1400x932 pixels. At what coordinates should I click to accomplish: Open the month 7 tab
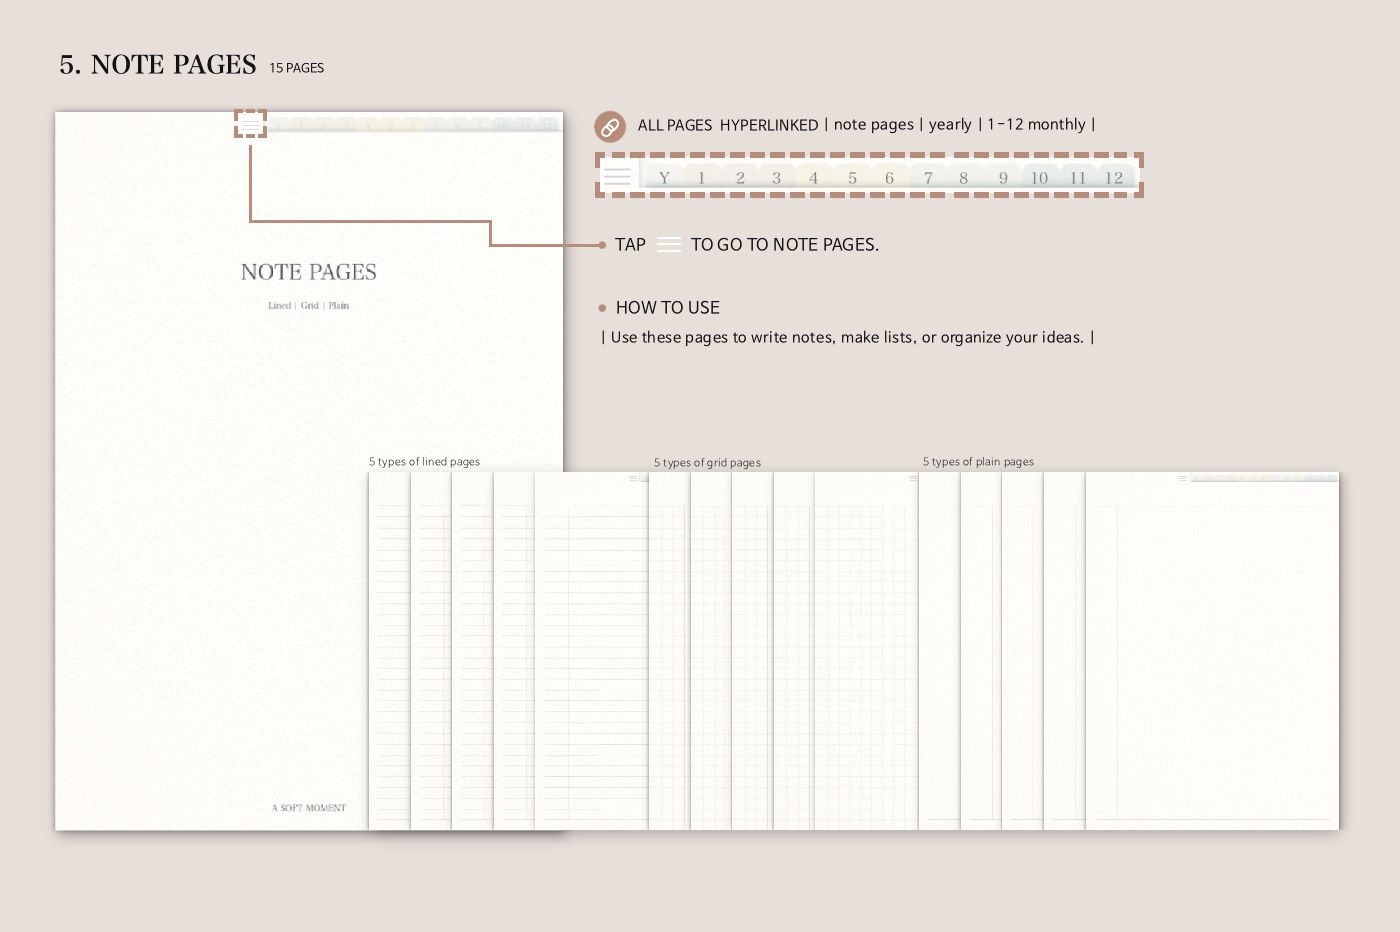pos(928,178)
